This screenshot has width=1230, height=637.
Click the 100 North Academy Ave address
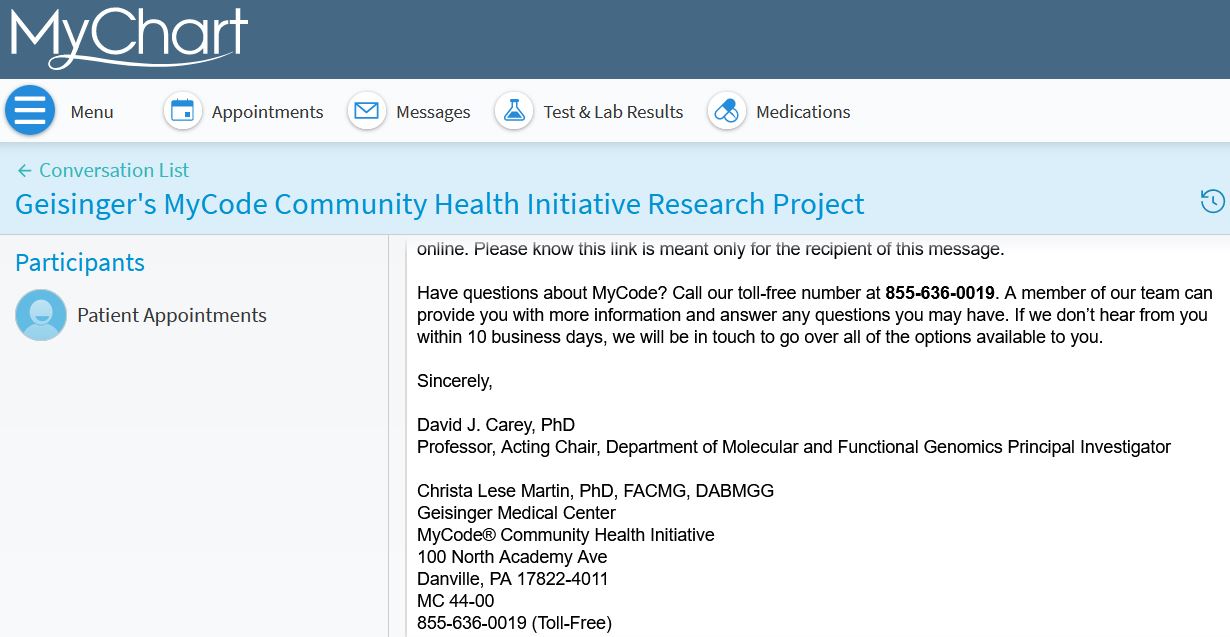tap(512, 557)
